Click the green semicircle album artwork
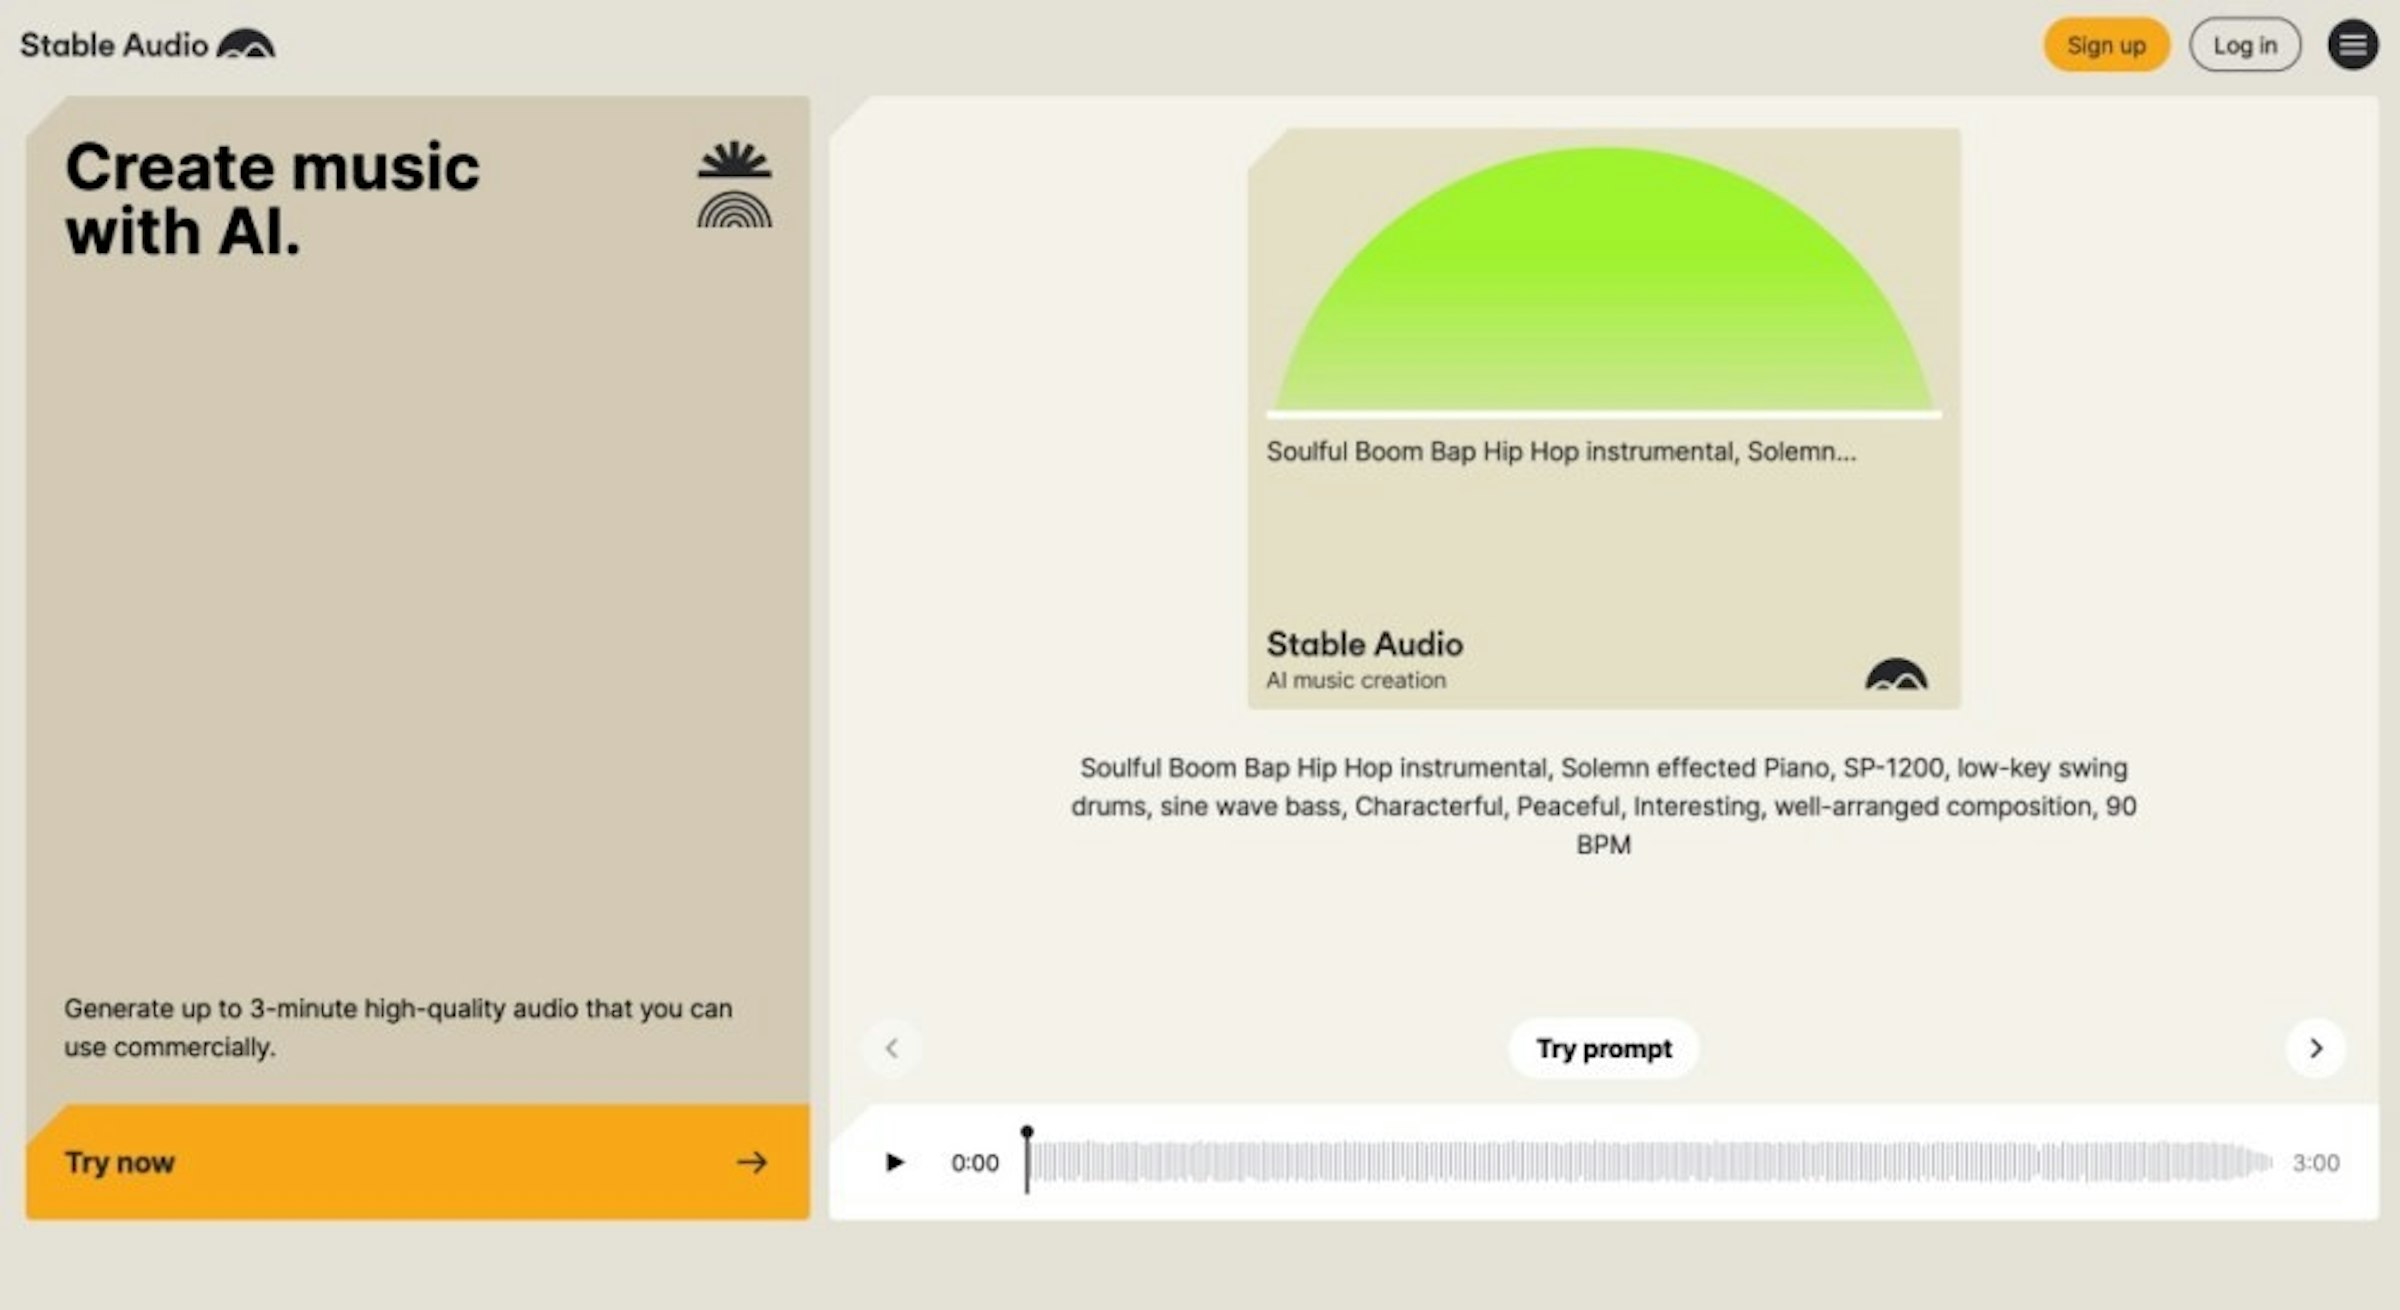The image size is (2400, 1310). pos(1603,280)
